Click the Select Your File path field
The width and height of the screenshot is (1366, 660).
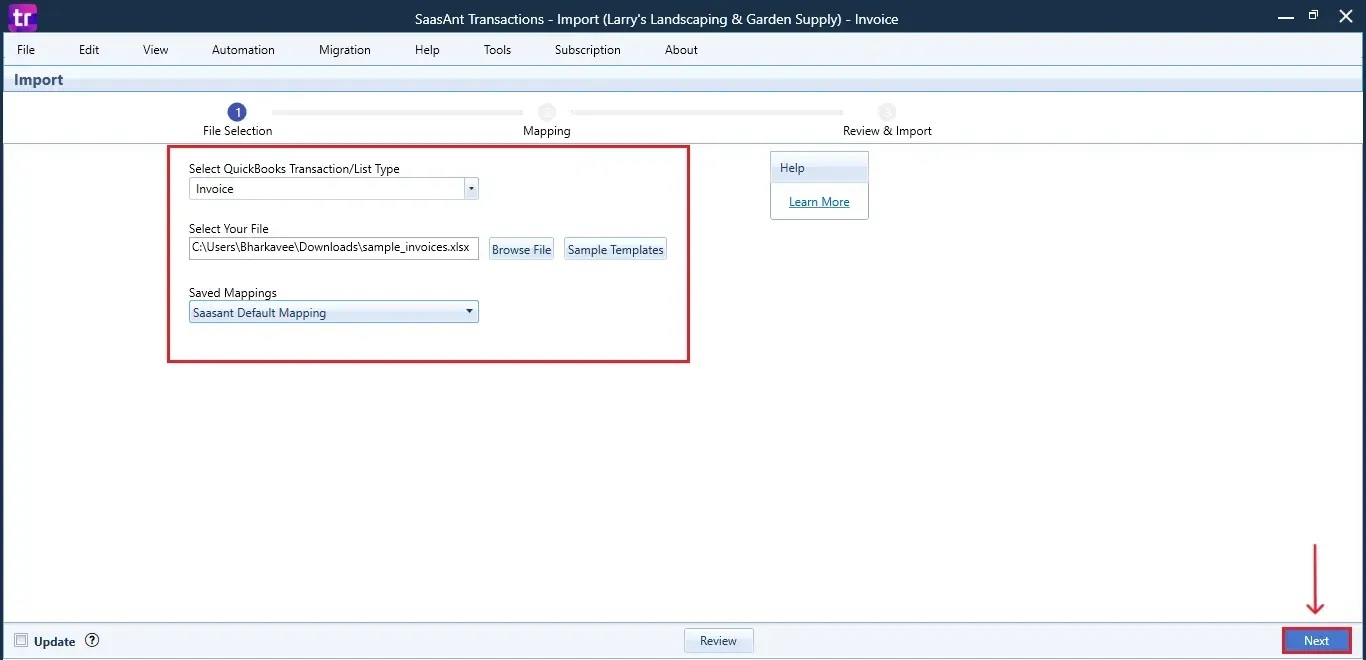pyautogui.click(x=334, y=248)
